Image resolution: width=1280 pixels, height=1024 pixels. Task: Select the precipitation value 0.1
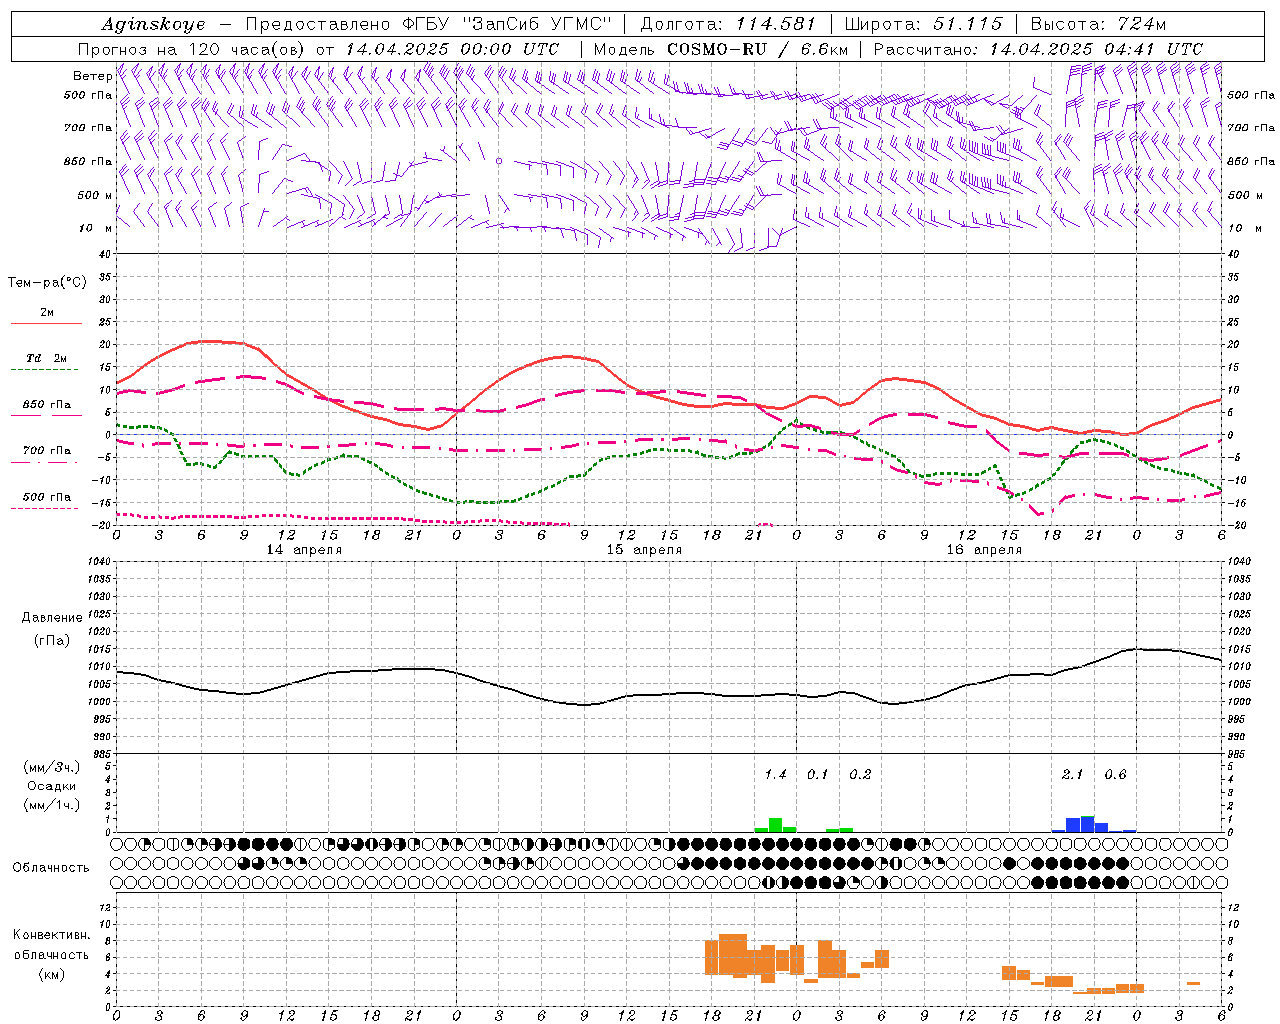tap(818, 774)
